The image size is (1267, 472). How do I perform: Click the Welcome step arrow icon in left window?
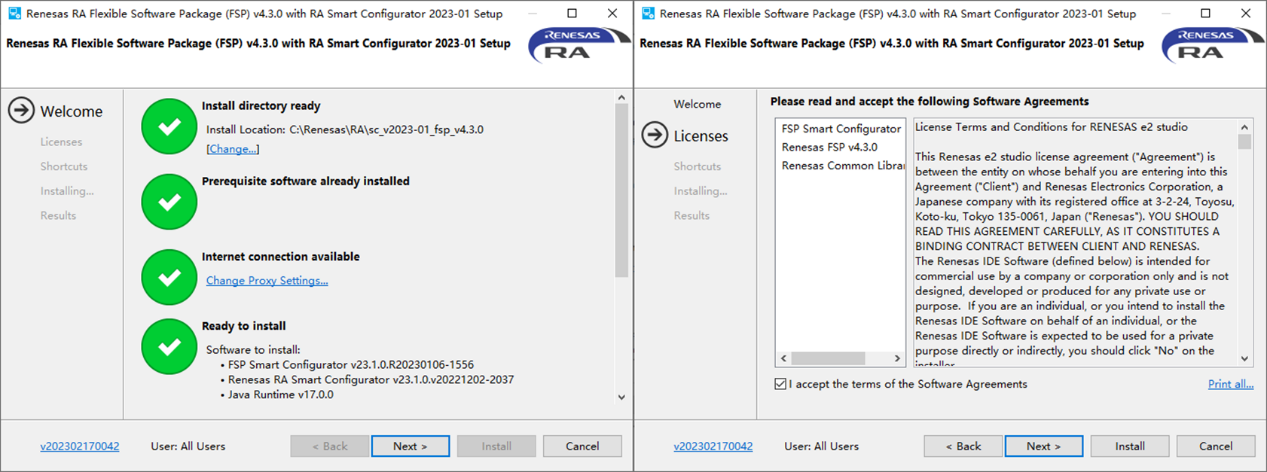point(21,110)
